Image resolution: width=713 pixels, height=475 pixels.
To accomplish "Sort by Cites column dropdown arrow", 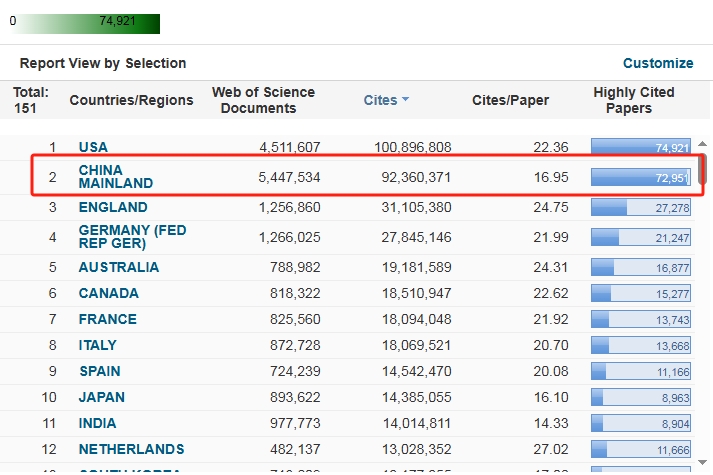I will 406,101.
